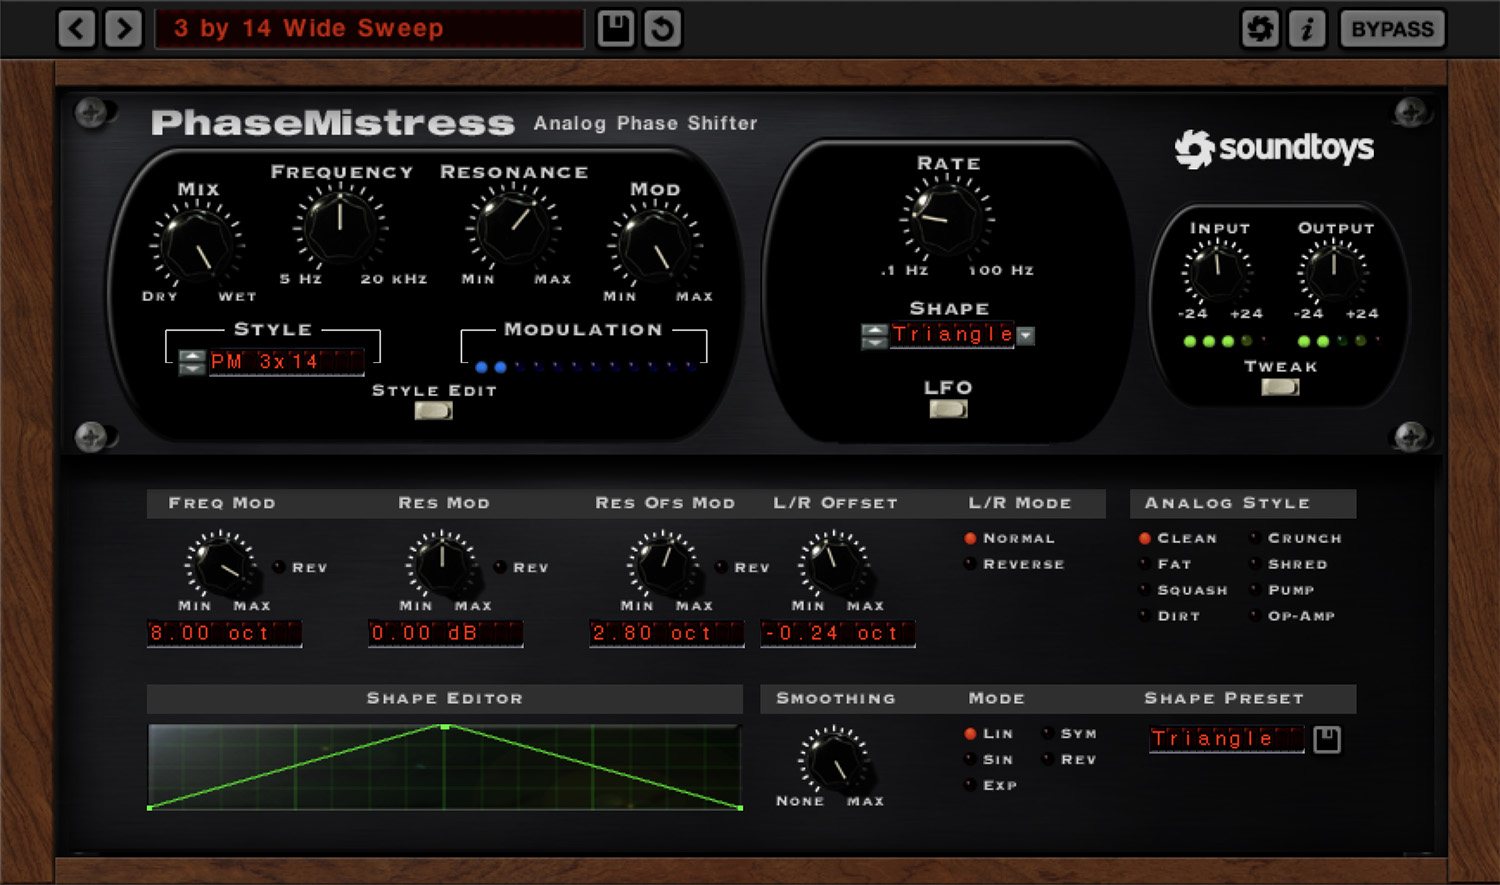Load the next preset with right arrow
Viewport: 1500px width, 885px height.
(x=123, y=28)
